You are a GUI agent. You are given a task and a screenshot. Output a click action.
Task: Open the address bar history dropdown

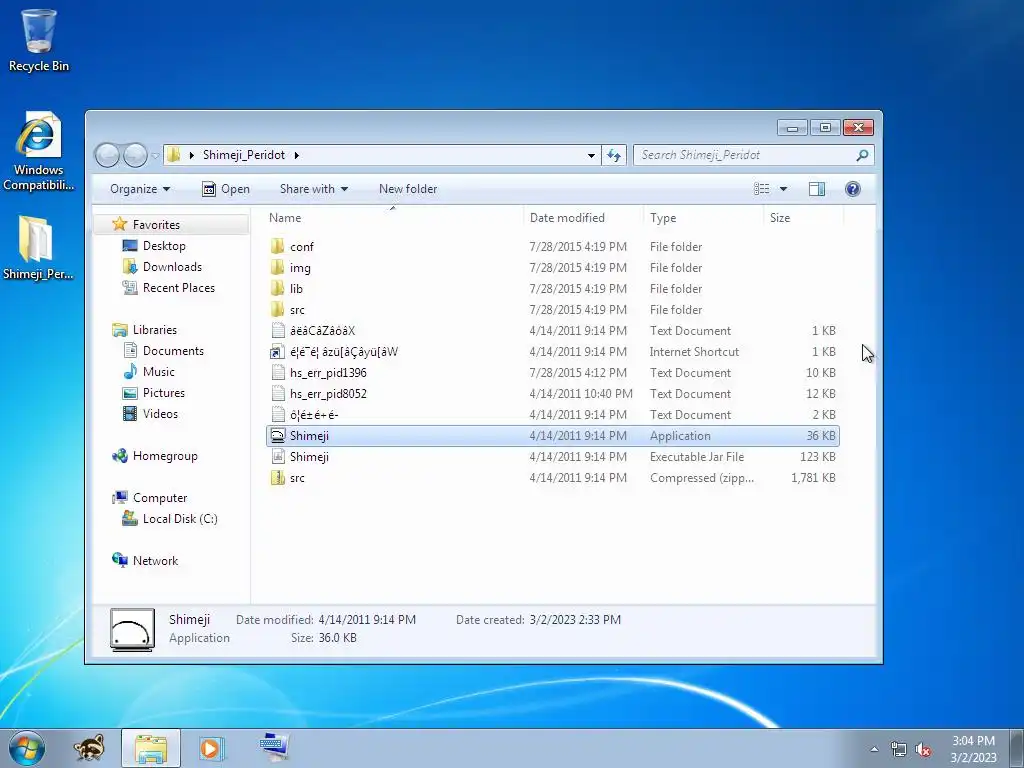coord(591,155)
